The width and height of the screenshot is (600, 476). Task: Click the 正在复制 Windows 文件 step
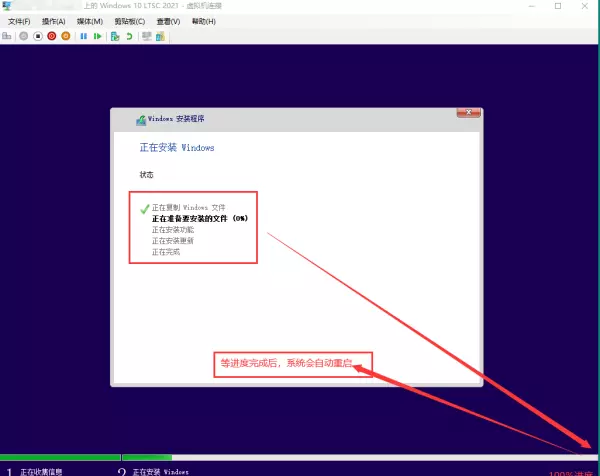pos(189,207)
